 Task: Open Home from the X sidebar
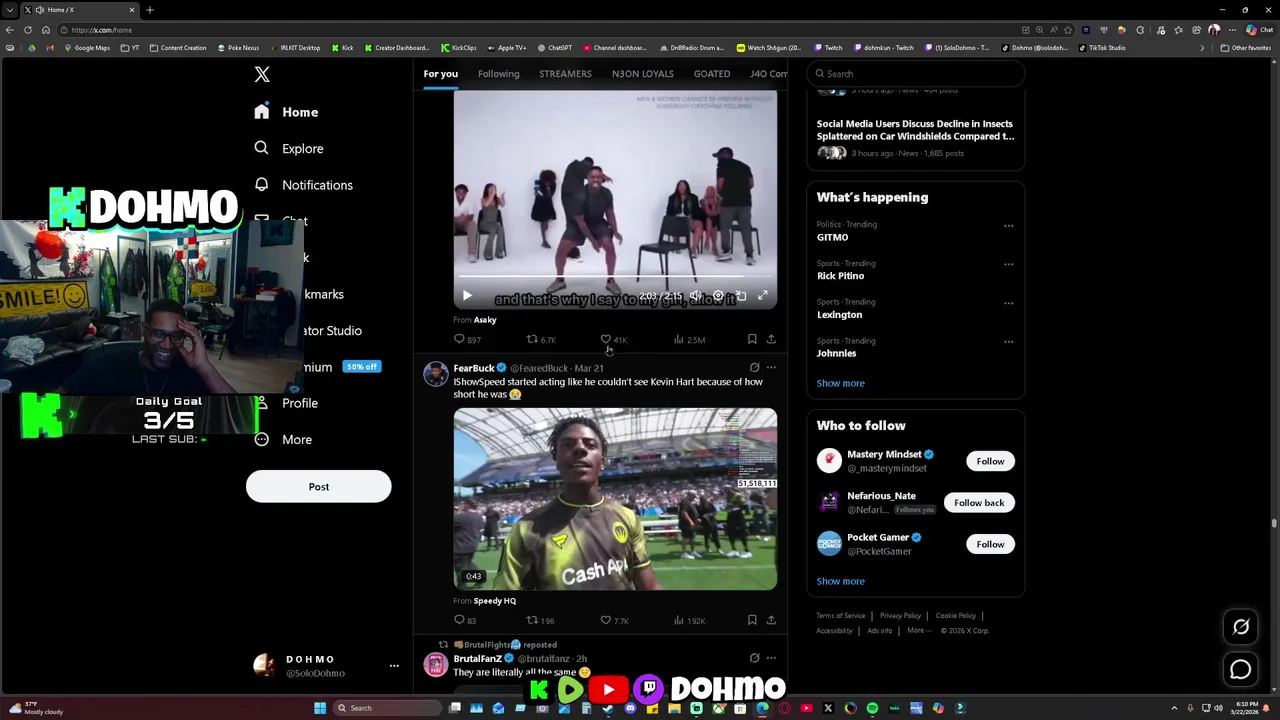coord(287,112)
